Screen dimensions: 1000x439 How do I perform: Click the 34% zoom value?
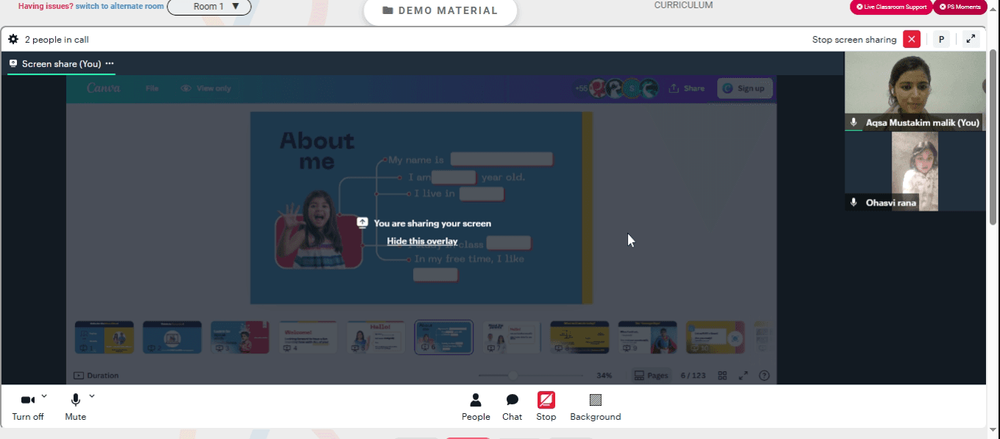click(x=604, y=376)
